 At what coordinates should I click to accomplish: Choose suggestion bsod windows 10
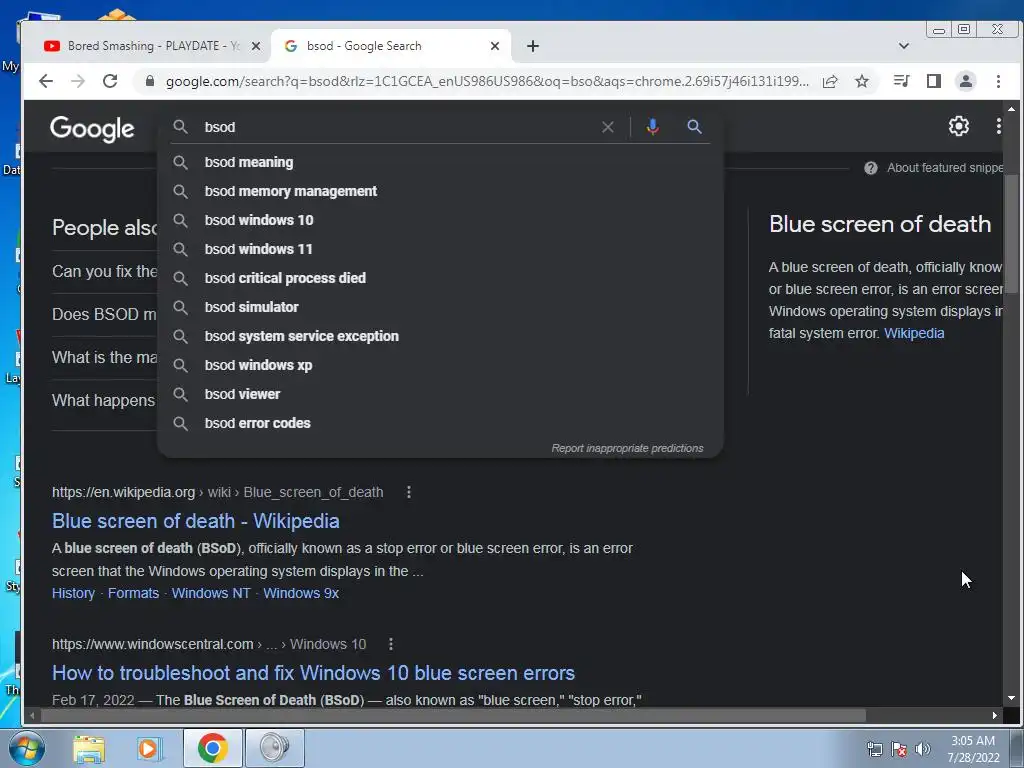[x=440, y=220]
